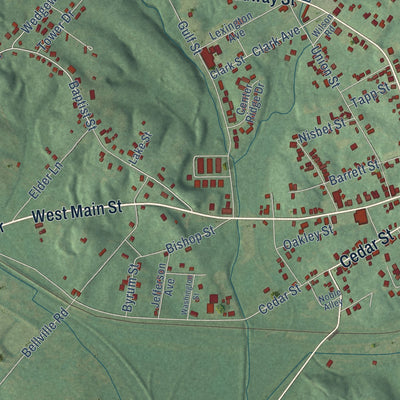Screen dimensions: 400x400
Task: Select the Clark Ave label
Action: coord(276,41)
